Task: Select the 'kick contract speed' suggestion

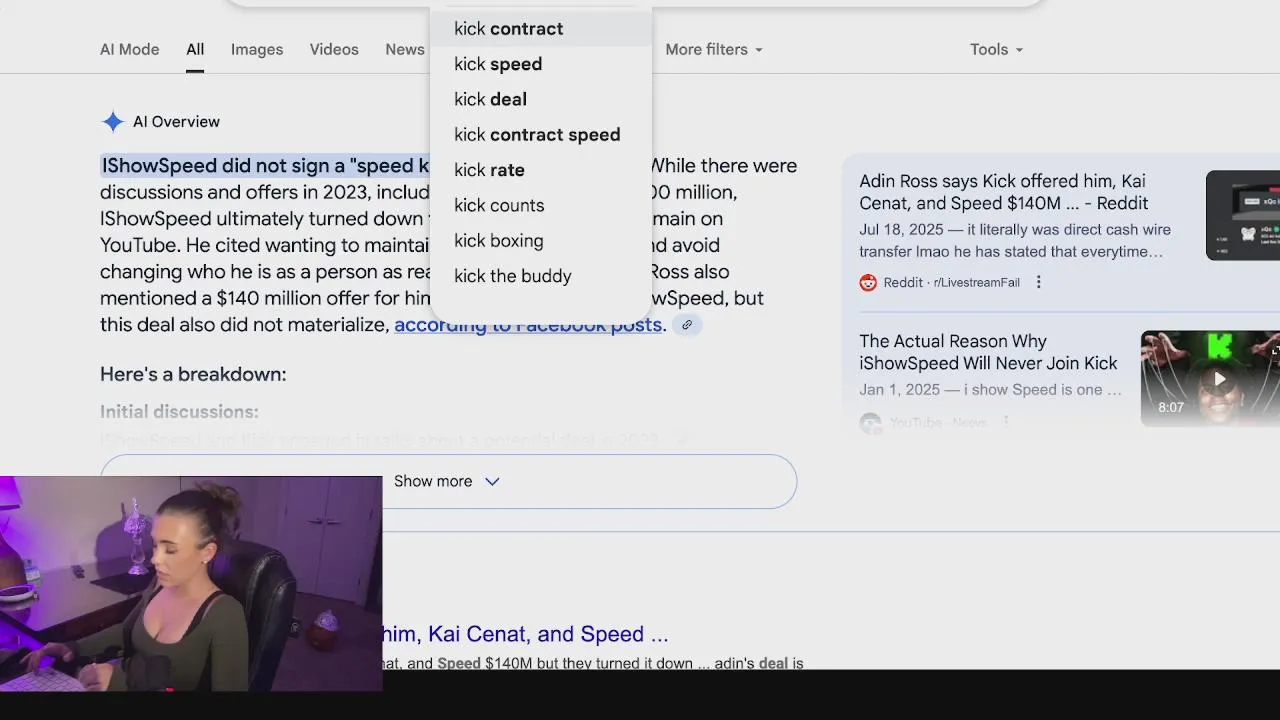Action: pyautogui.click(x=541, y=135)
